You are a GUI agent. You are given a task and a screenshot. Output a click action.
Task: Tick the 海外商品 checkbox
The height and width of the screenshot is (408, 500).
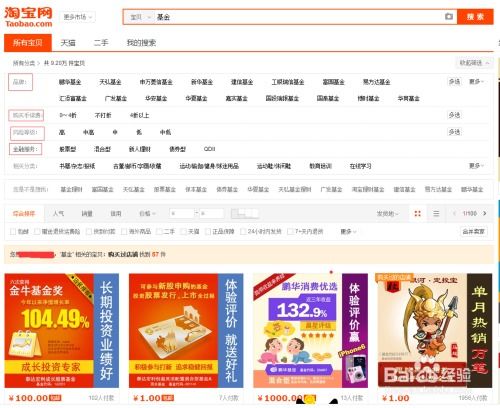point(124,231)
